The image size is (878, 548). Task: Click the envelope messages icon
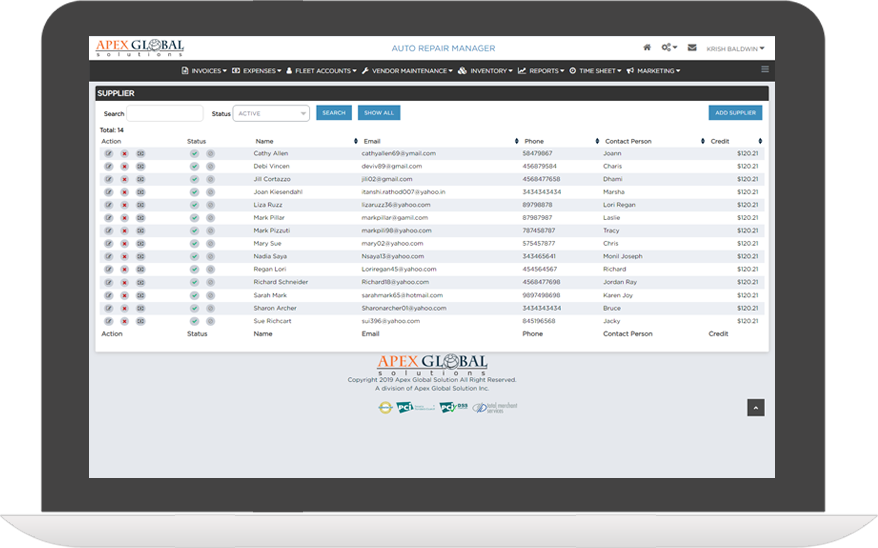(x=692, y=47)
